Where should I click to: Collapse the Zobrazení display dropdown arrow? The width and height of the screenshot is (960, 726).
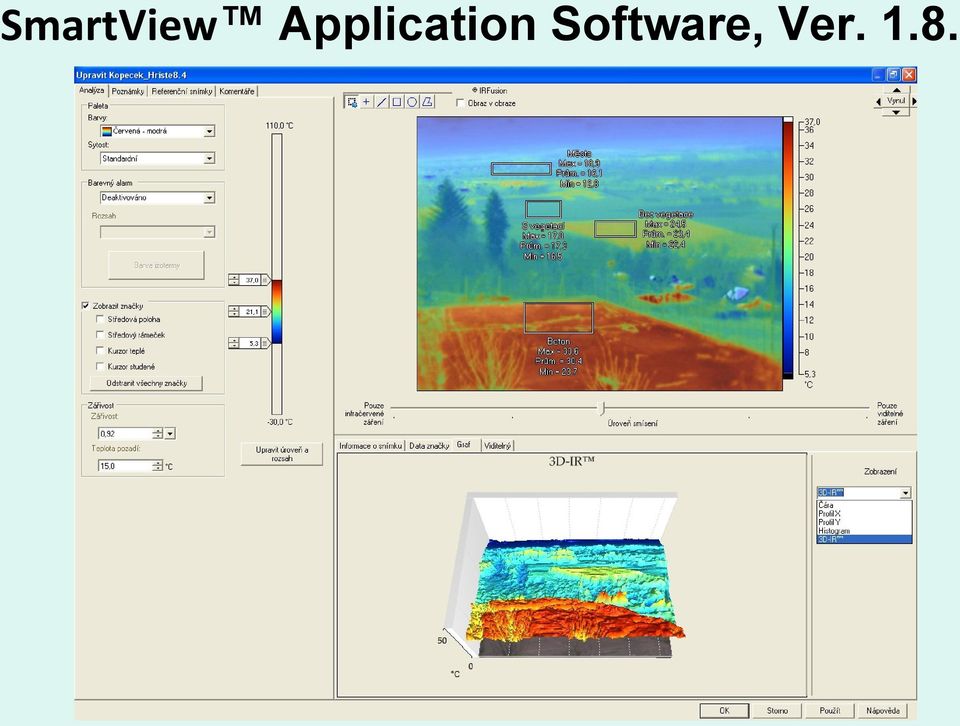tap(906, 493)
